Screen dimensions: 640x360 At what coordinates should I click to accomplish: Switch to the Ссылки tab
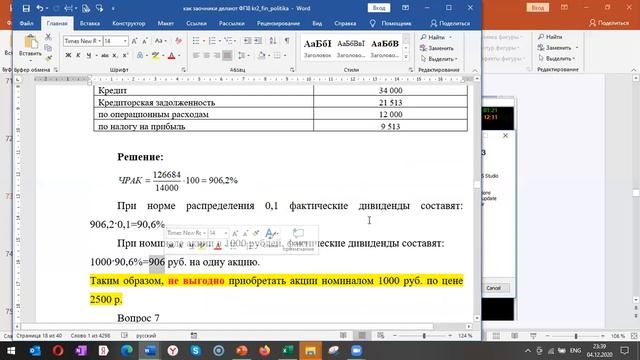point(196,23)
